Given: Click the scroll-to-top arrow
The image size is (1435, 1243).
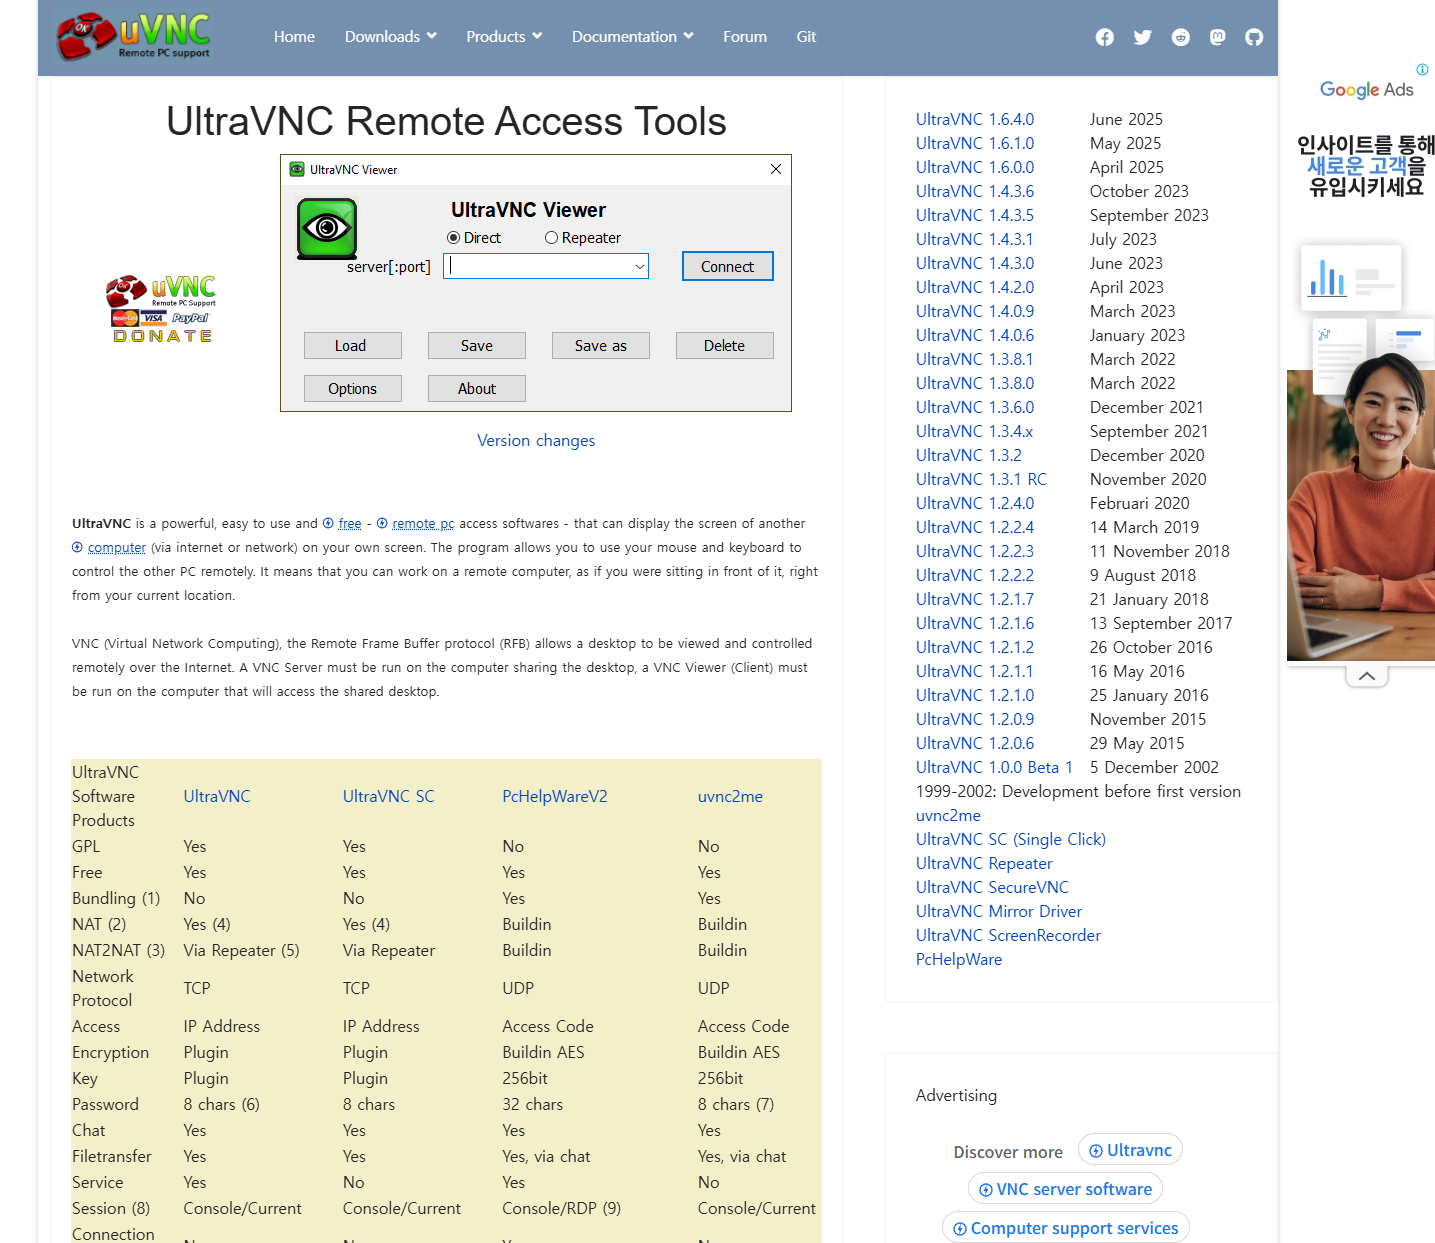Looking at the screenshot, I should point(1367,675).
